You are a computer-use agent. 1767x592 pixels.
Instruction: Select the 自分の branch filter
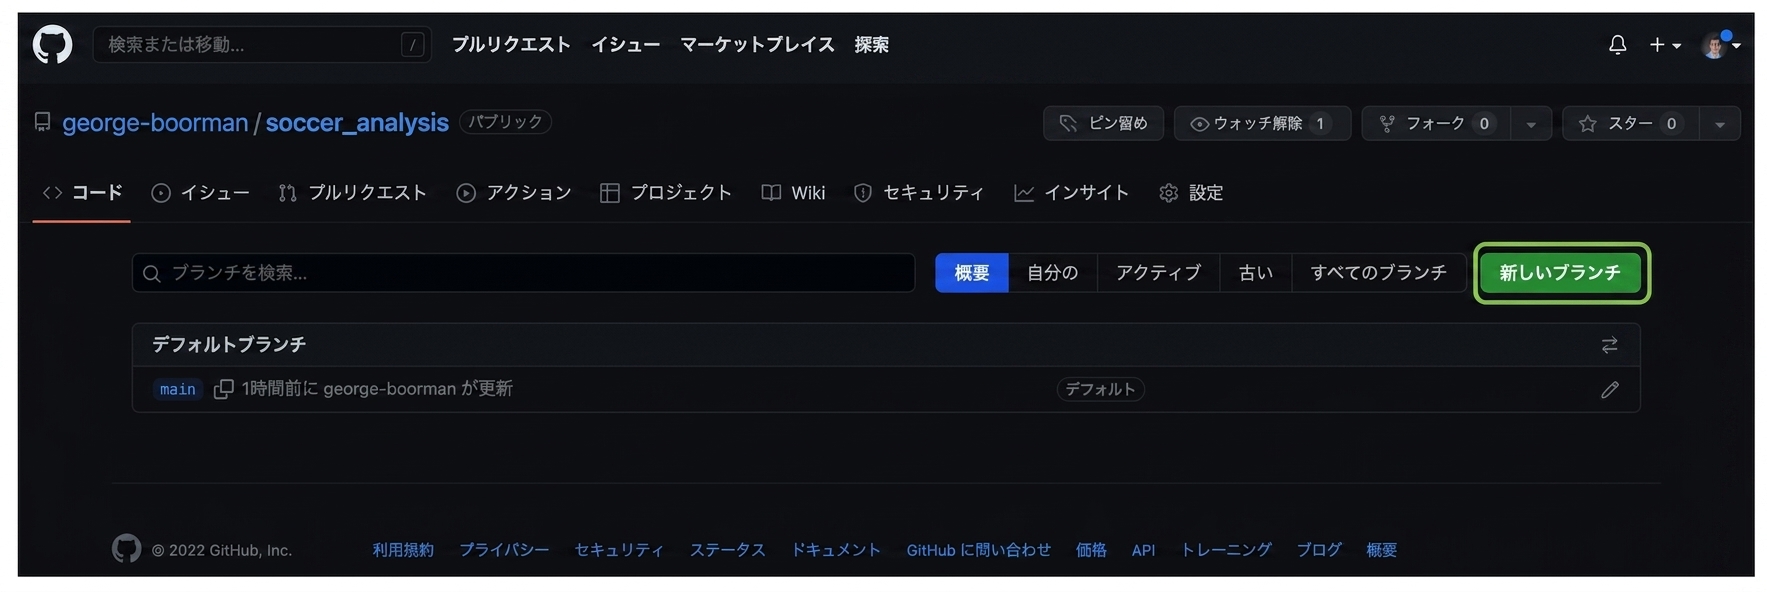pos(1053,273)
